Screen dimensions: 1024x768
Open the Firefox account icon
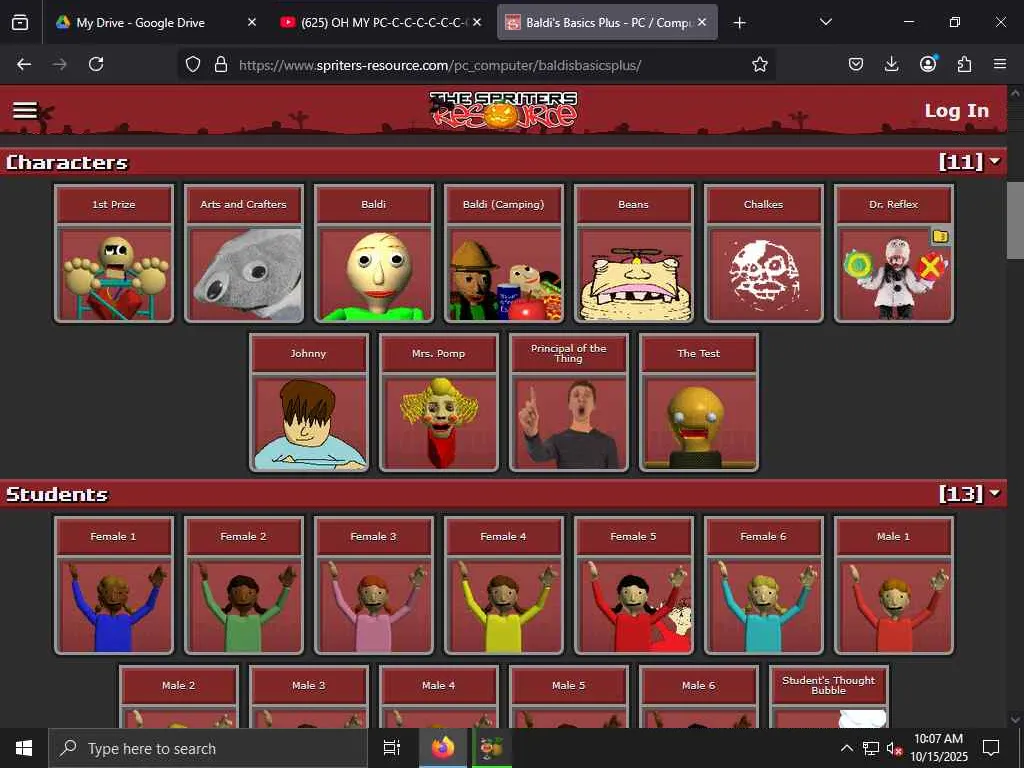pyautogui.click(x=928, y=63)
